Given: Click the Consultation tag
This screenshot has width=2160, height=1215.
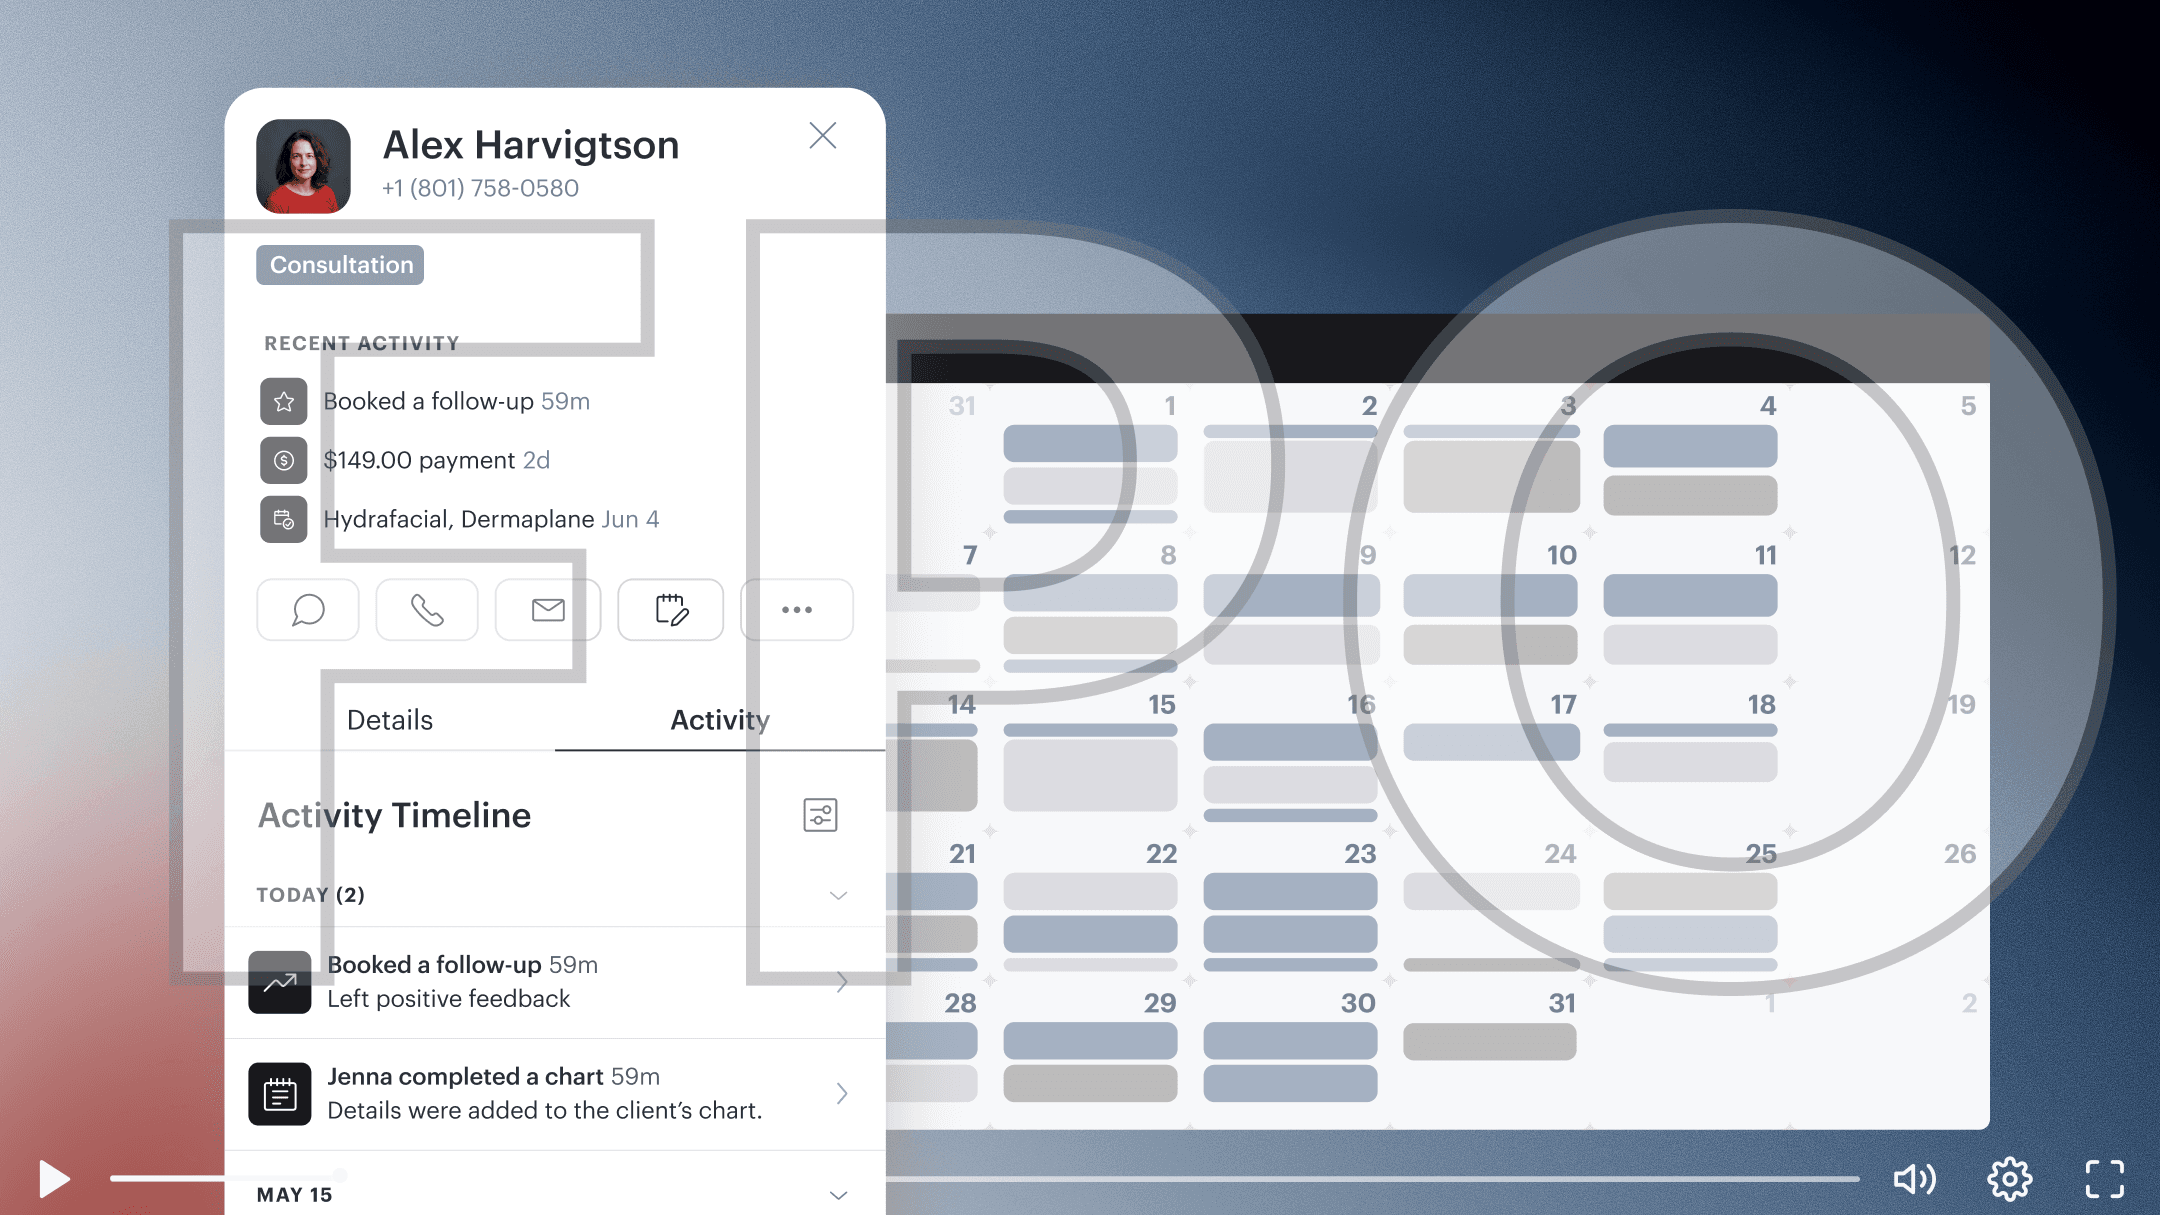Looking at the screenshot, I should click(x=340, y=265).
